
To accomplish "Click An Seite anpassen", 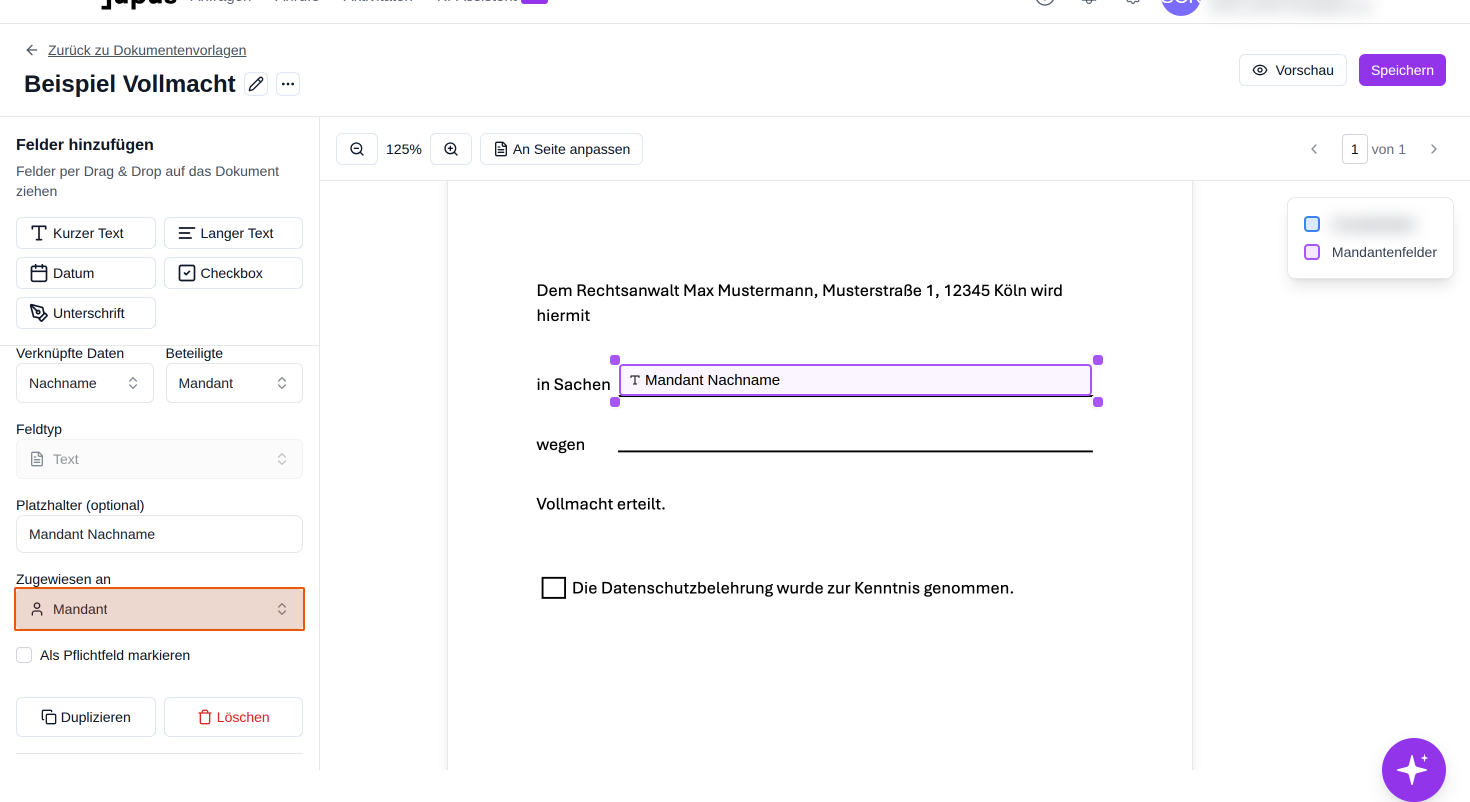I will (x=561, y=149).
